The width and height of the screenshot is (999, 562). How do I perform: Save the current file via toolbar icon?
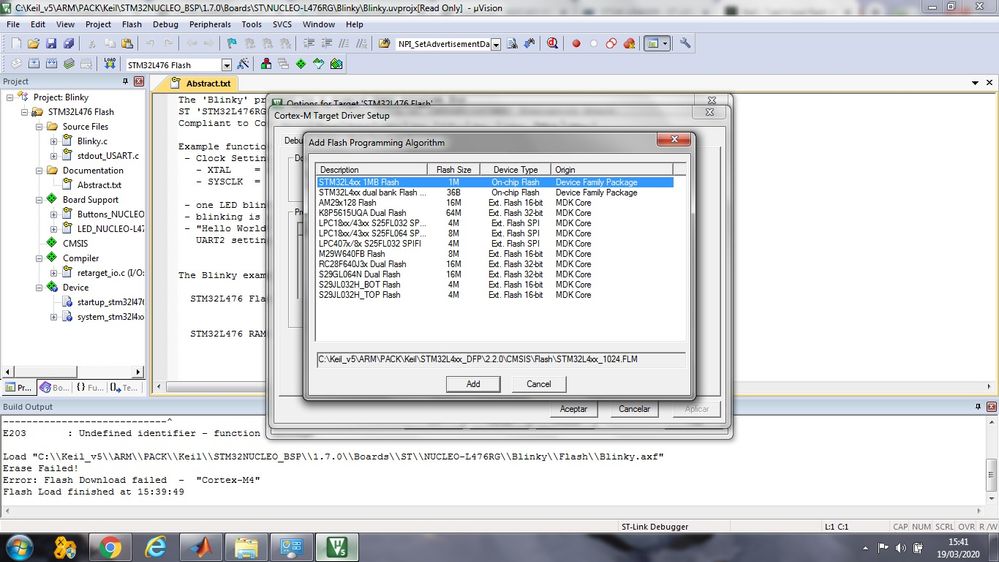coord(51,43)
